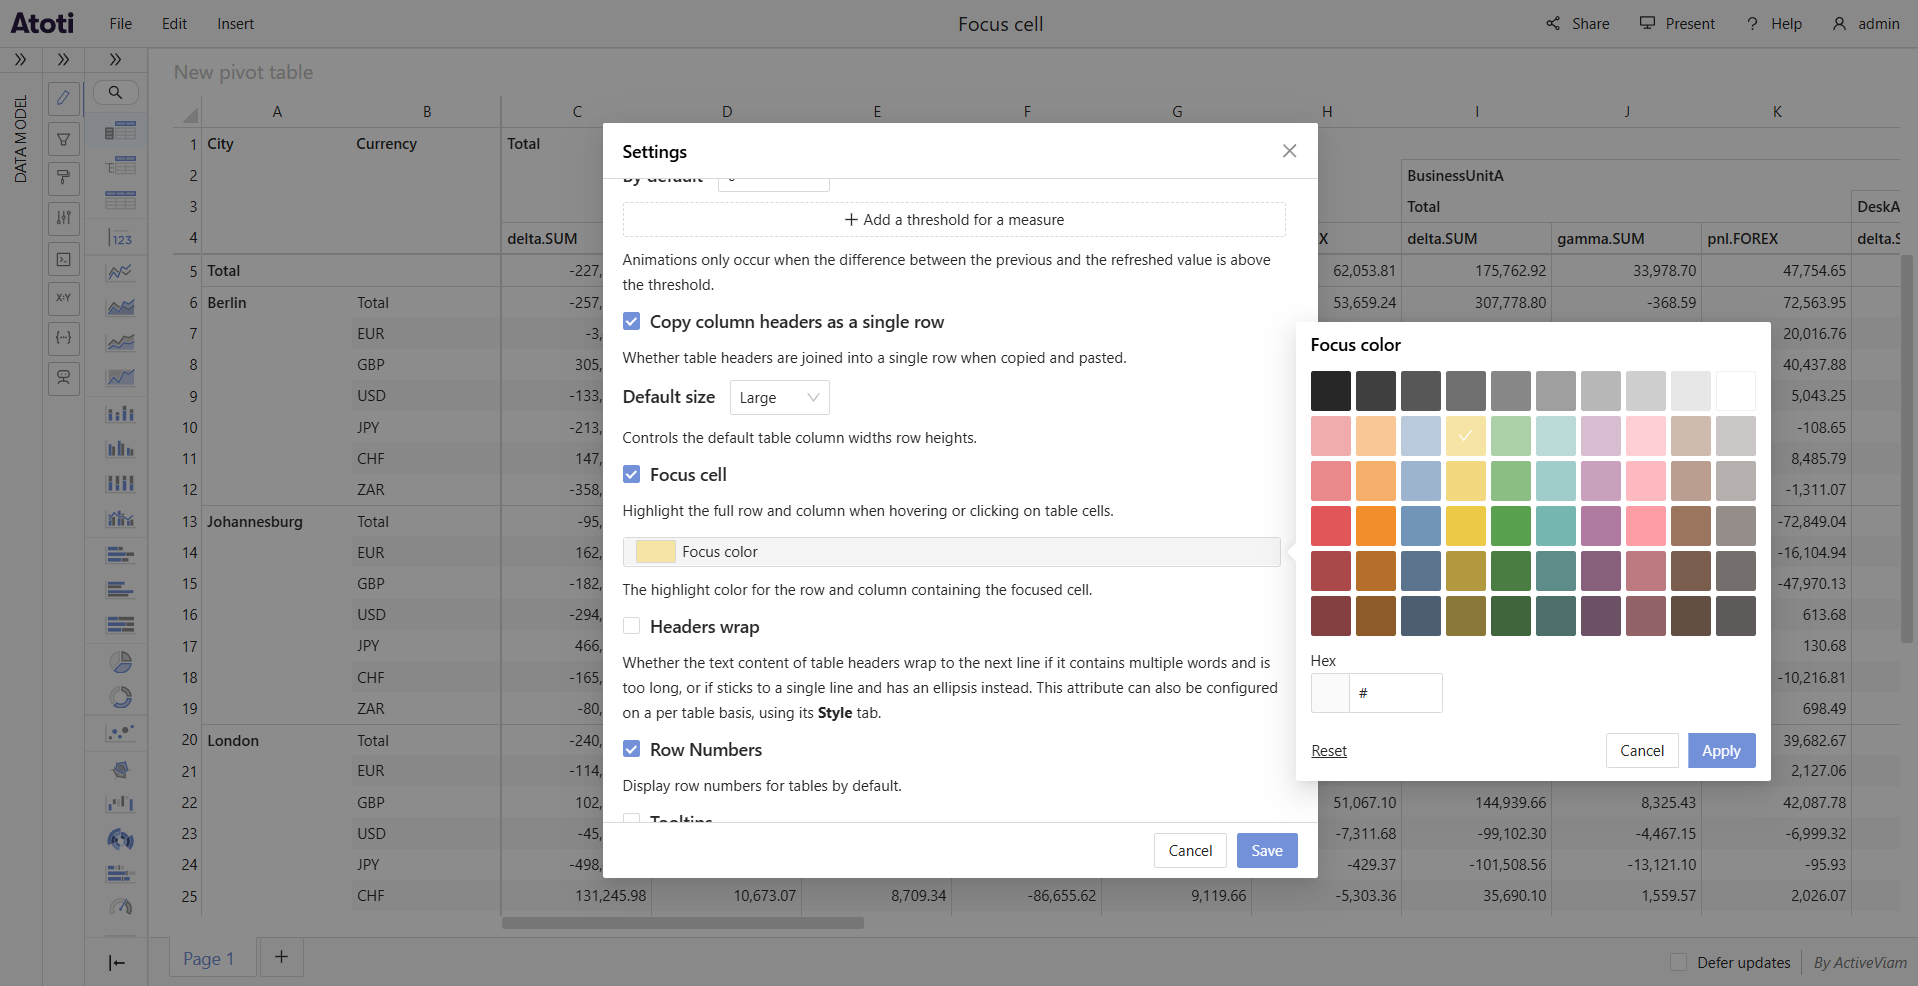Open the Edit menu

174,24
